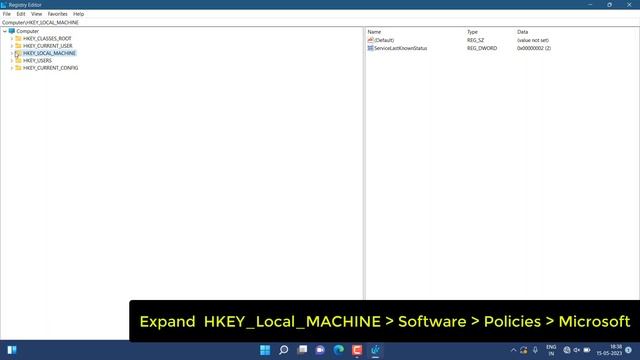This screenshot has width=640, height=360.
Task: Click the Name column header
Action: point(374,32)
